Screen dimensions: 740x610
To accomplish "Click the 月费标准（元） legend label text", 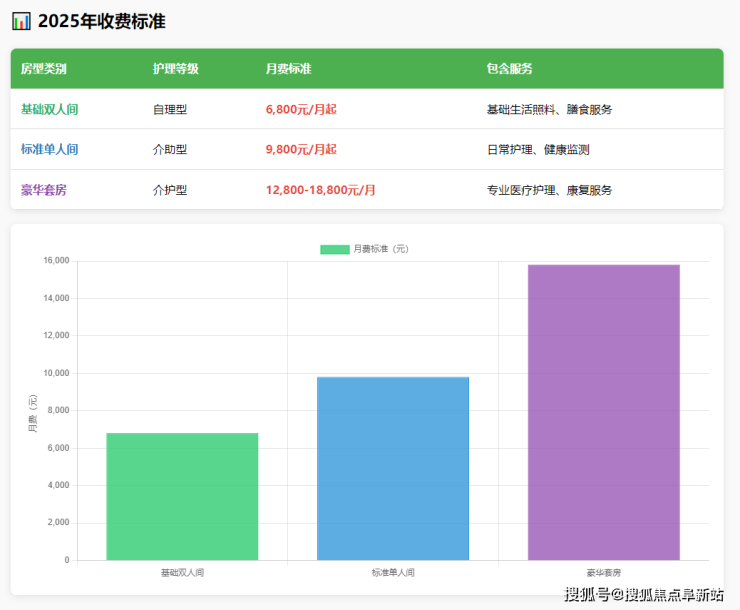I will tap(381, 249).
